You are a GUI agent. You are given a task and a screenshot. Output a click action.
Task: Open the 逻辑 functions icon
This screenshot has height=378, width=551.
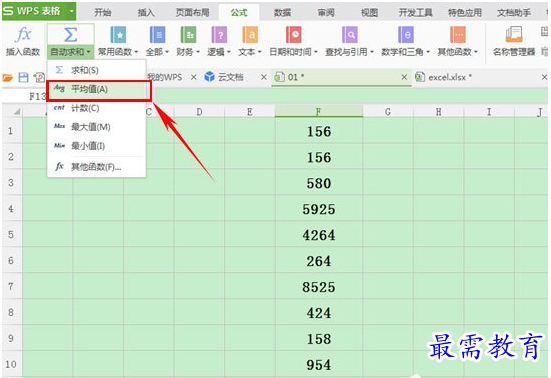coord(219,35)
